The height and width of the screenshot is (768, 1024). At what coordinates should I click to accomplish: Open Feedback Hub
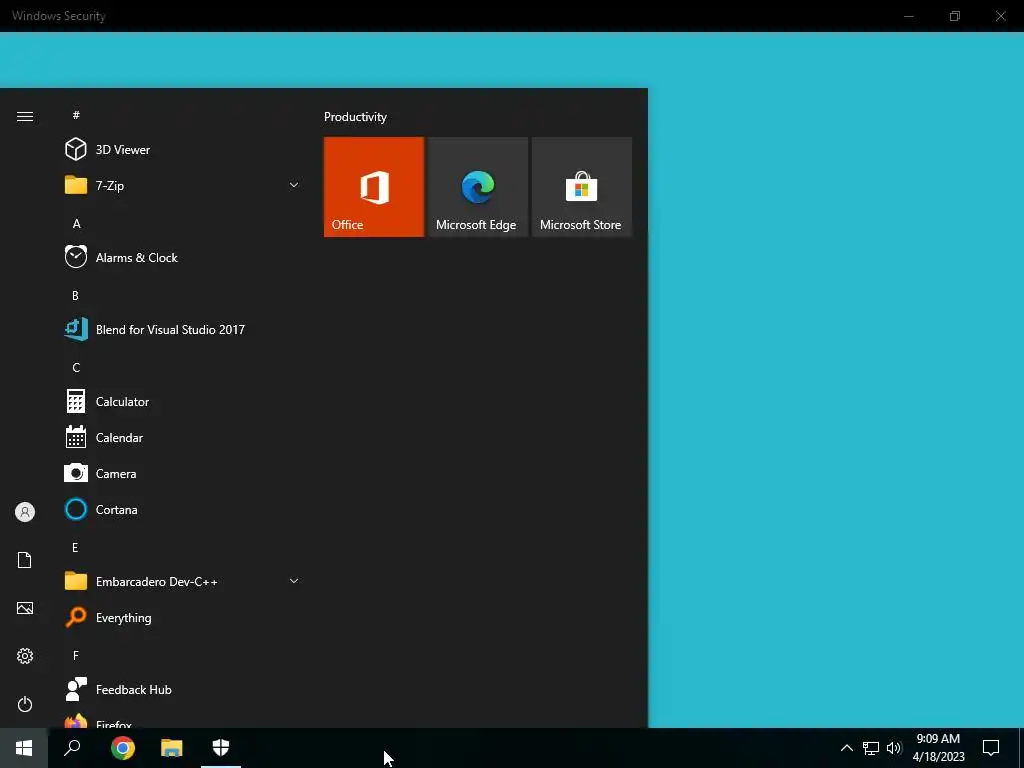(x=182, y=690)
